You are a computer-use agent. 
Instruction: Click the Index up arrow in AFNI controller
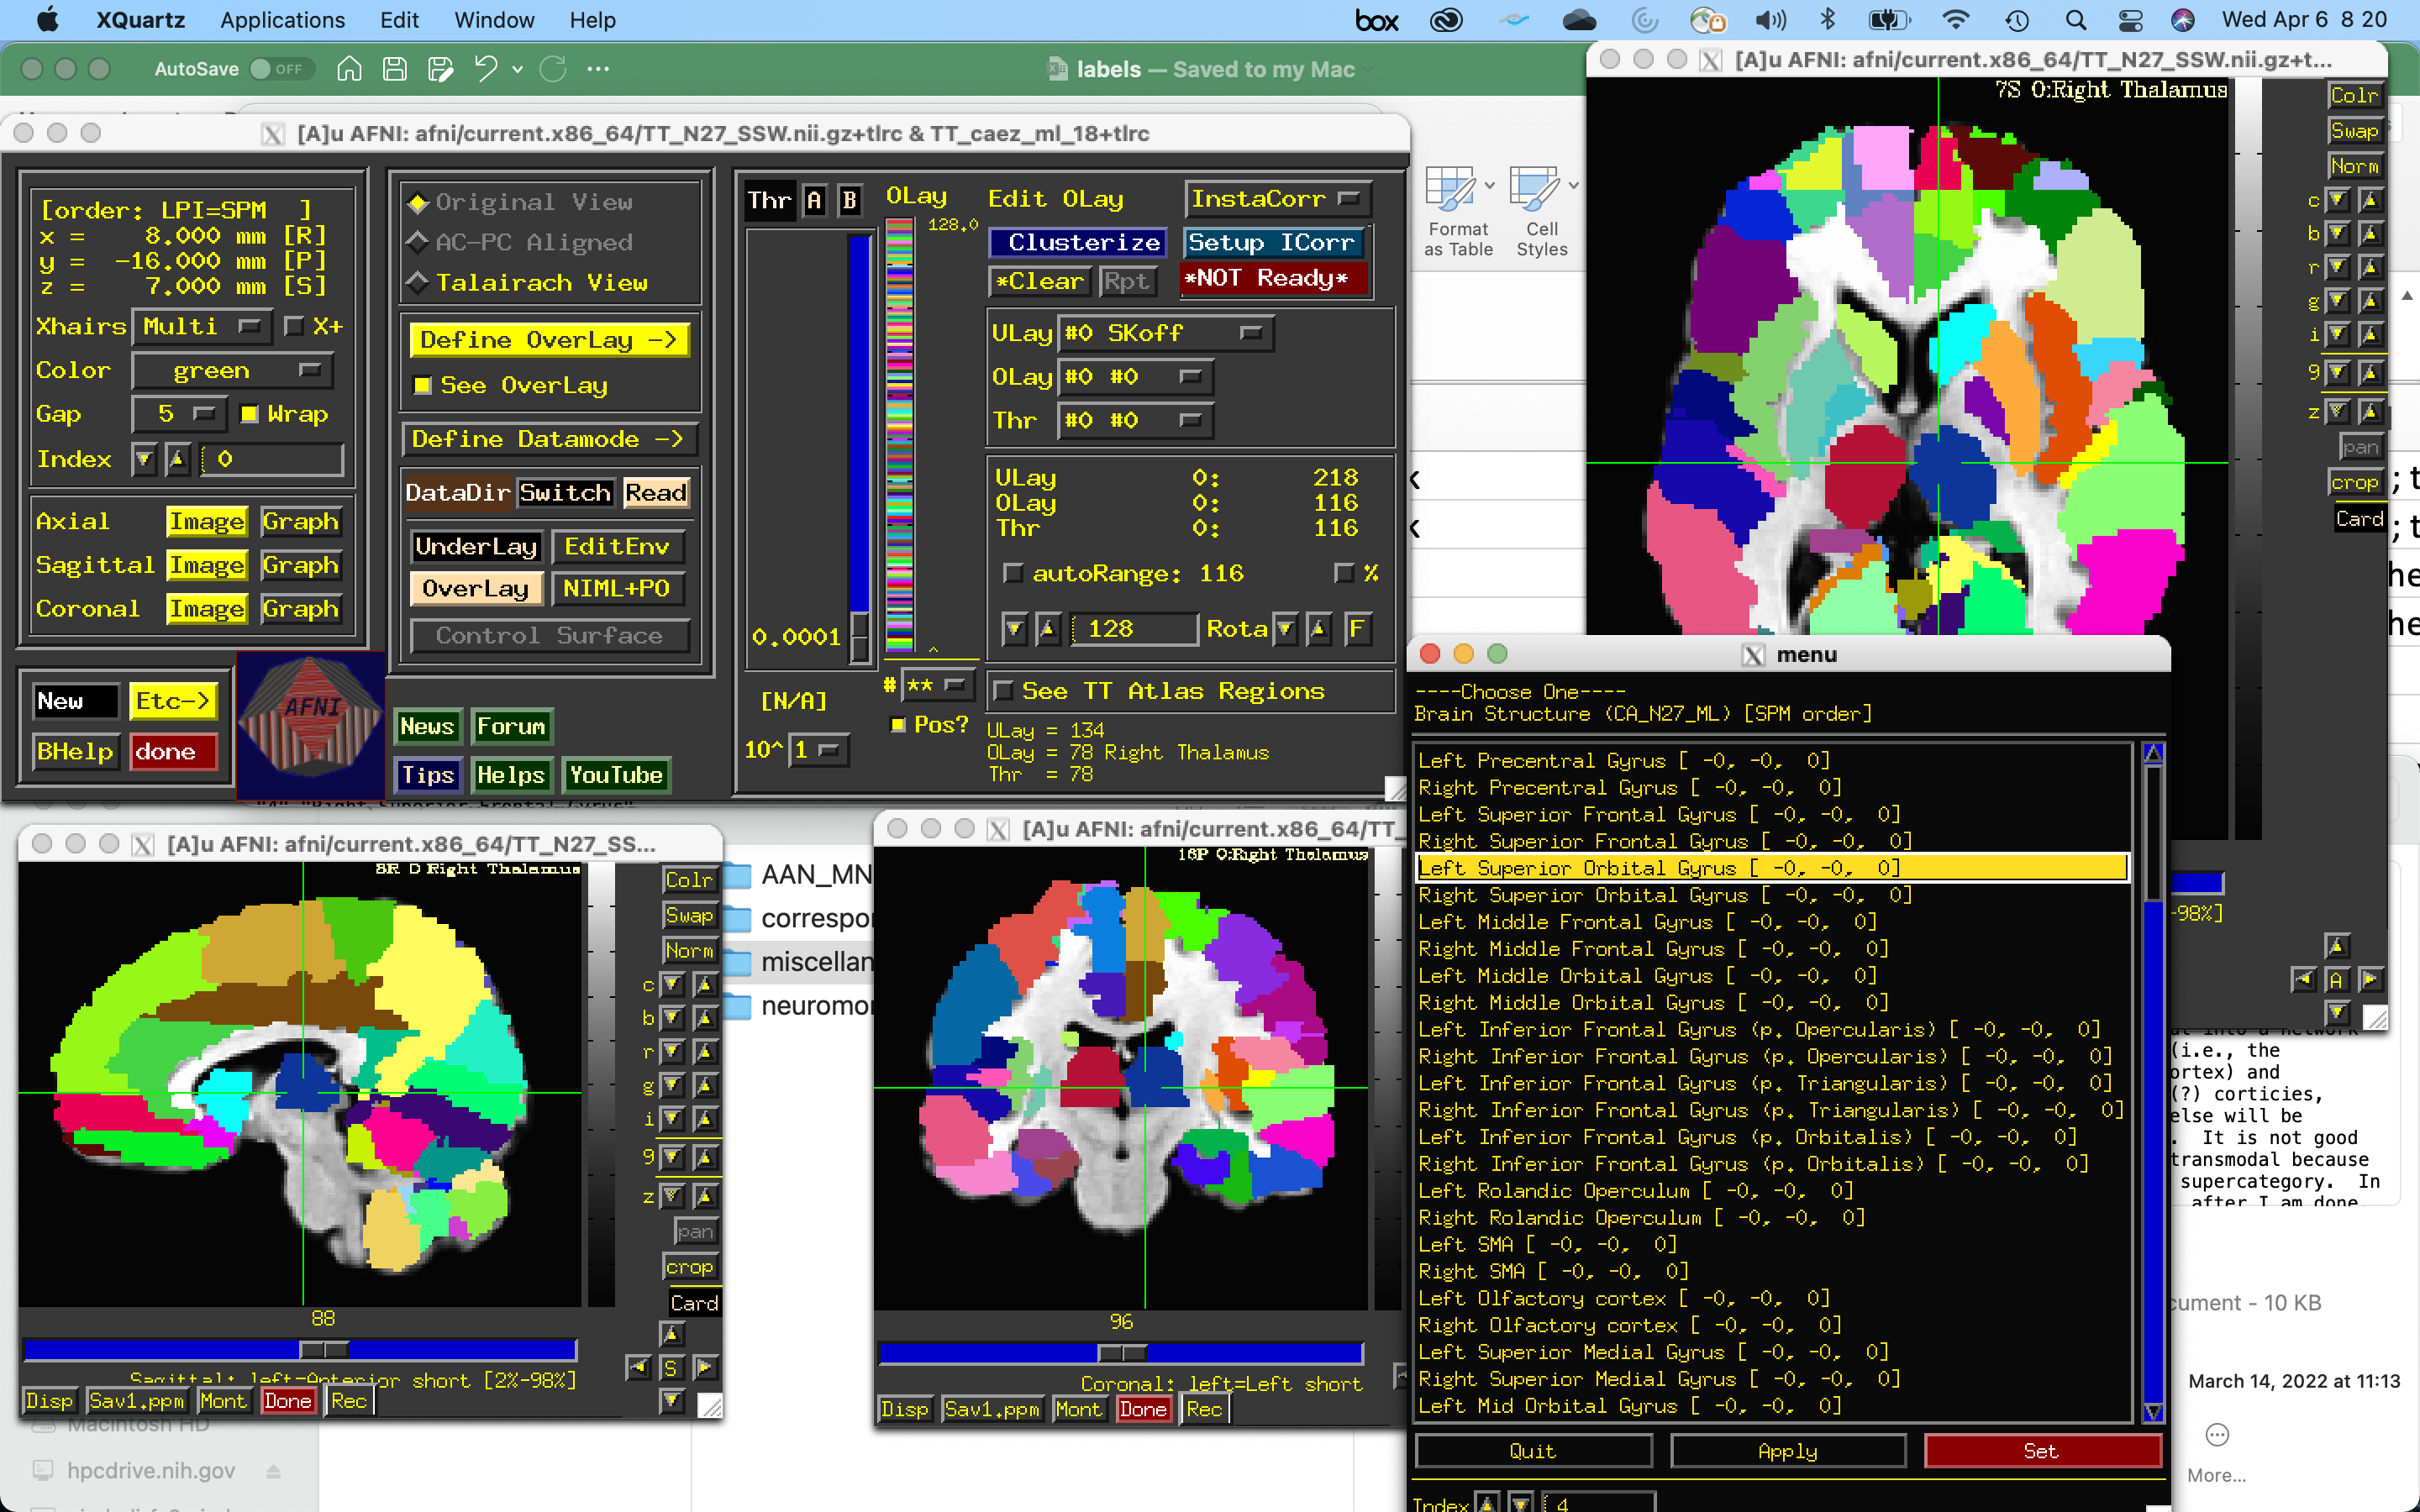(177, 459)
